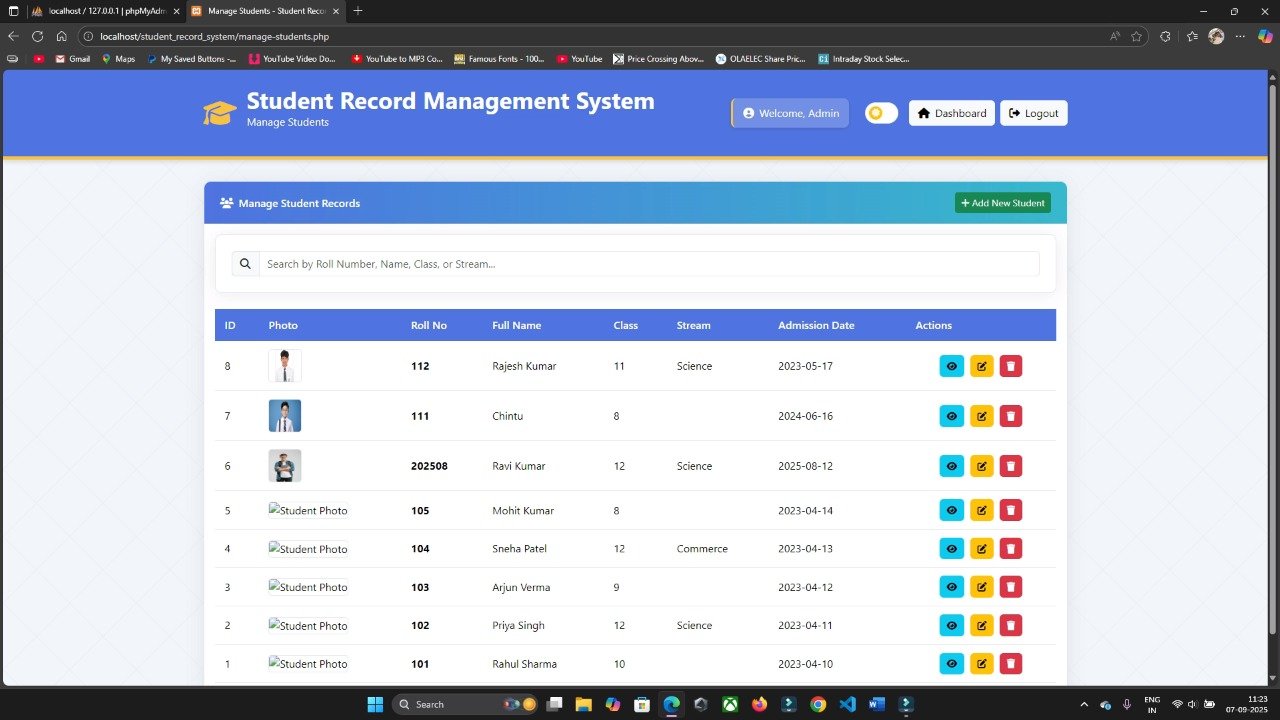Delete Rahul Sharma's record using trash icon

click(1011, 664)
